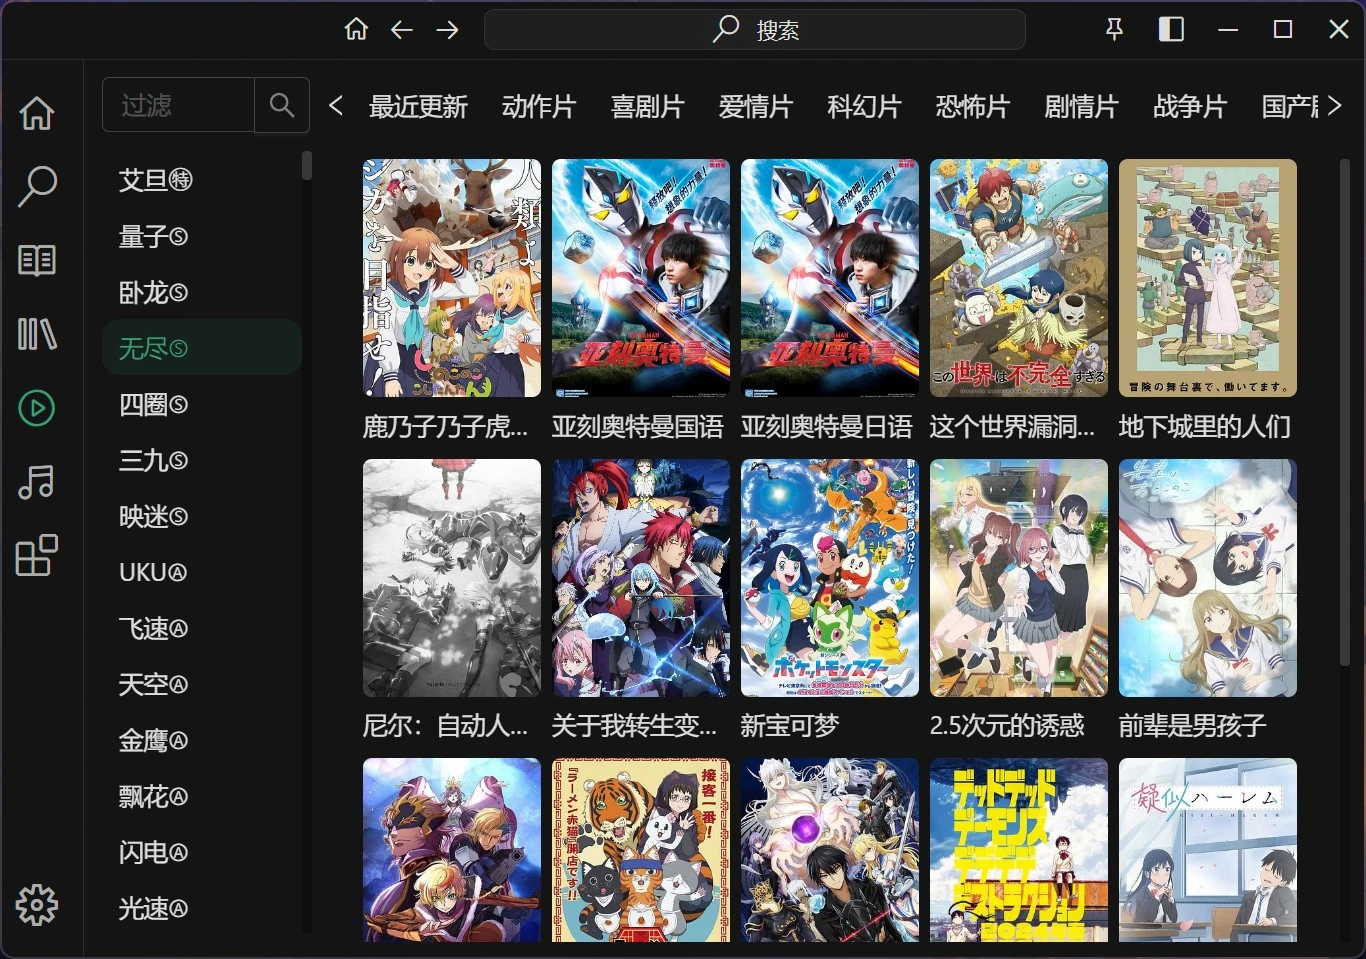
Task: Click the top search bar 搜索
Action: pos(755,30)
